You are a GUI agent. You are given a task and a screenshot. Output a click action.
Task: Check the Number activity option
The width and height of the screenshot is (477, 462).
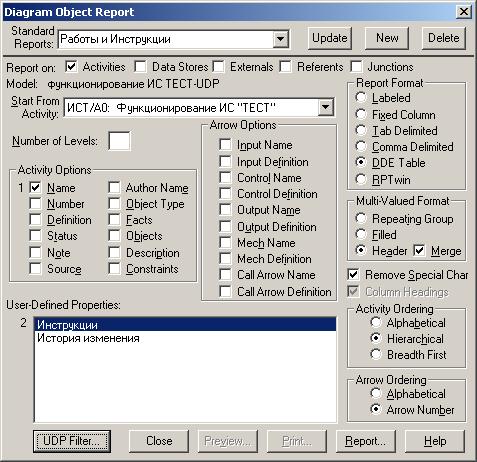coord(35,203)
